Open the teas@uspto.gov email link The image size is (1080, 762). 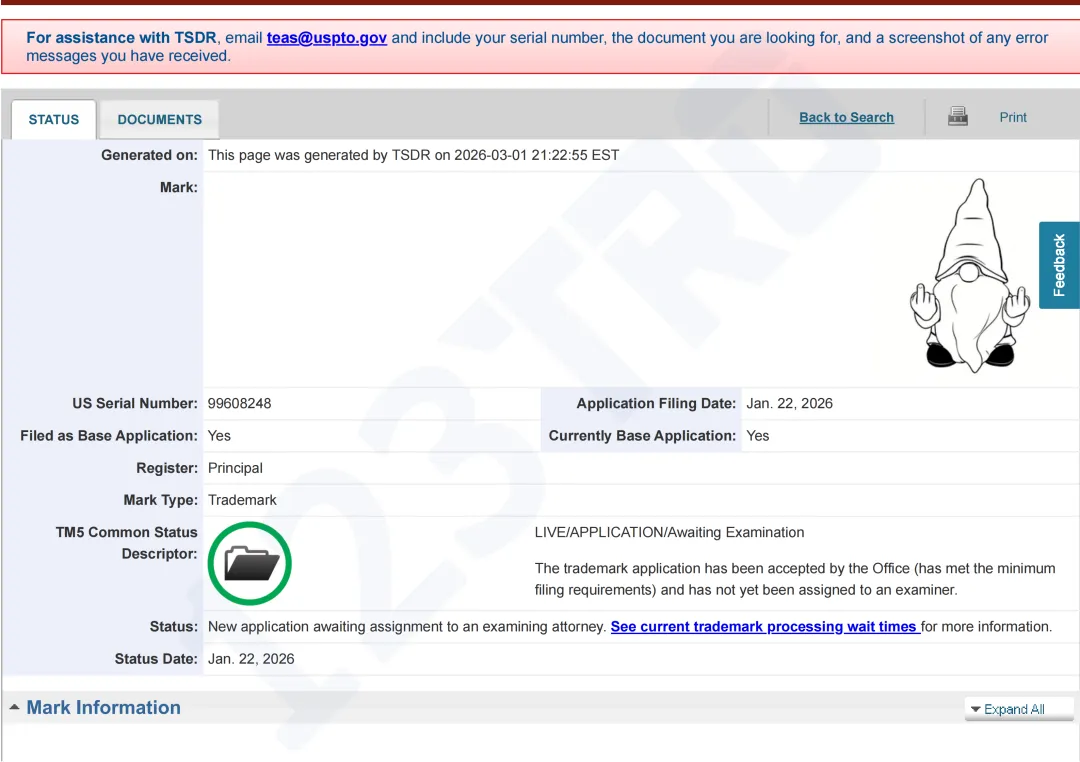tap(326, 38)
